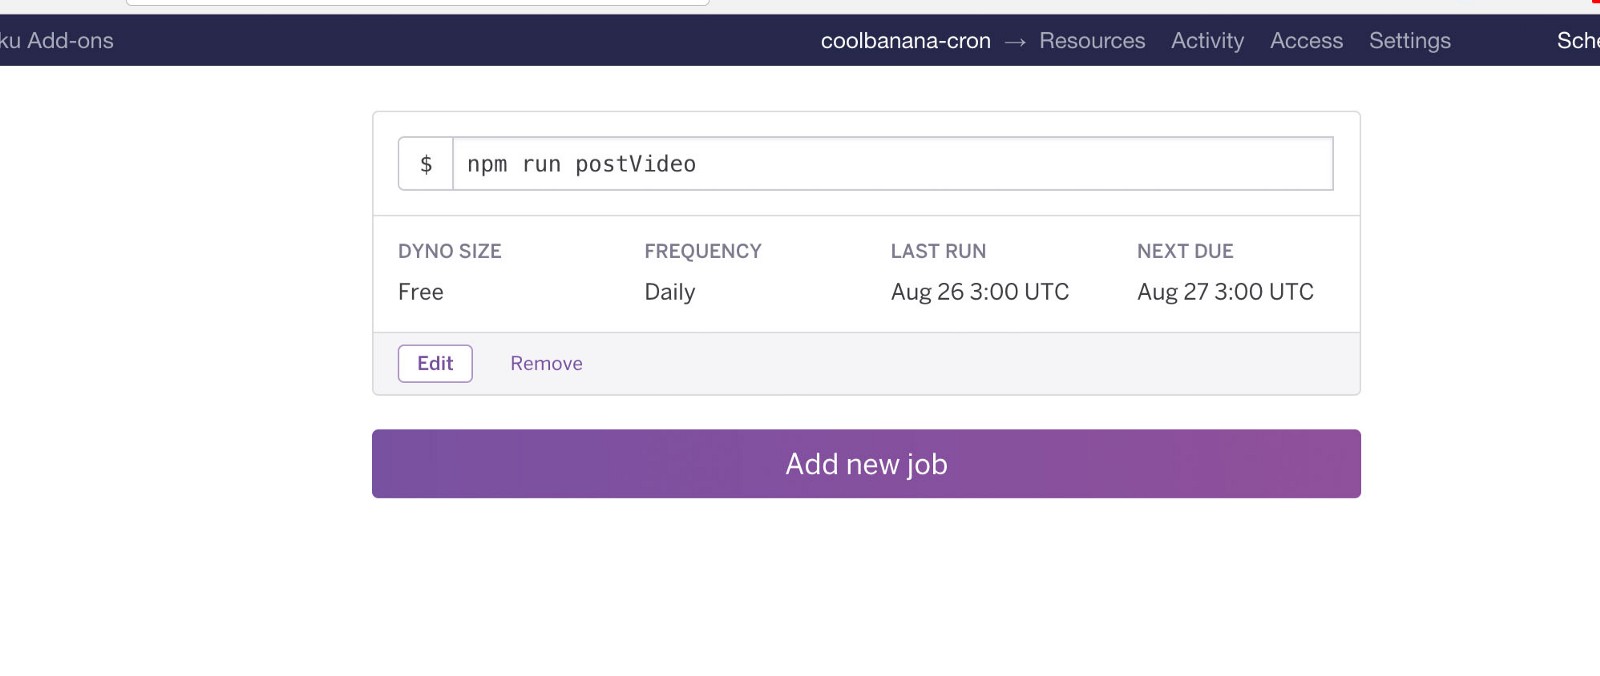Go to the Access tab
The image size is (1600, 676).
tap(1306, 41)
